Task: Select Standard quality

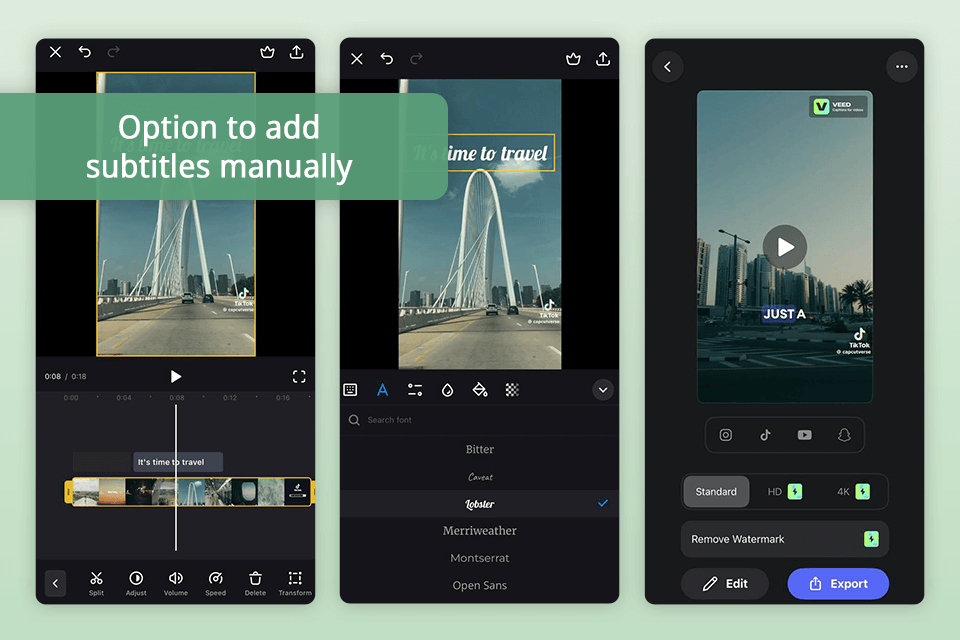Action: point(716,492)
